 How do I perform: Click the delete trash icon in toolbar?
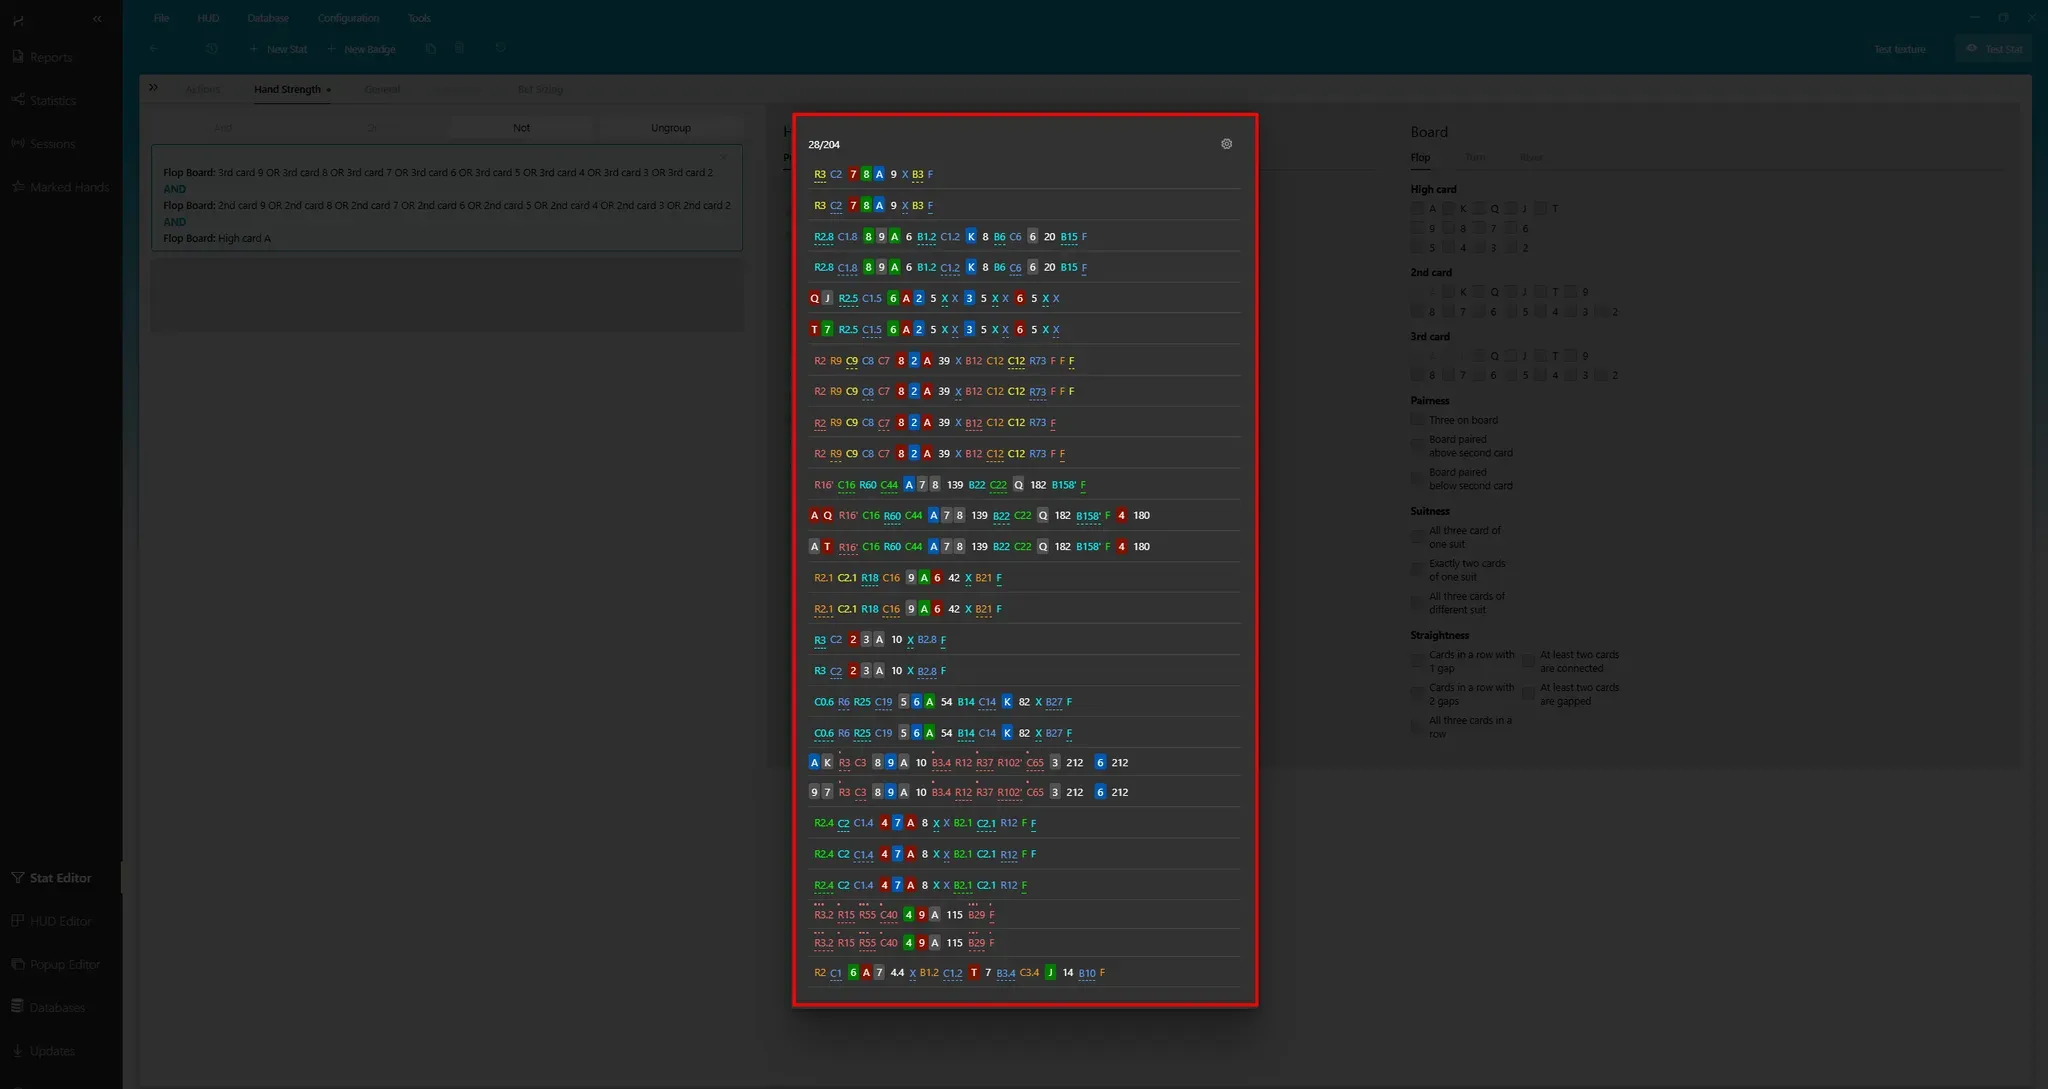(x=459, y=49)
